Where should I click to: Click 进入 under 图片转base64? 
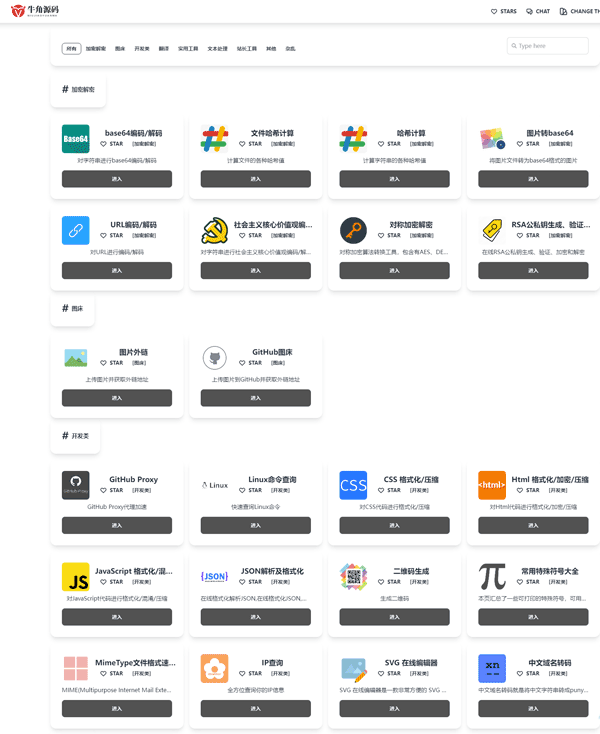(x=533, y=179)
